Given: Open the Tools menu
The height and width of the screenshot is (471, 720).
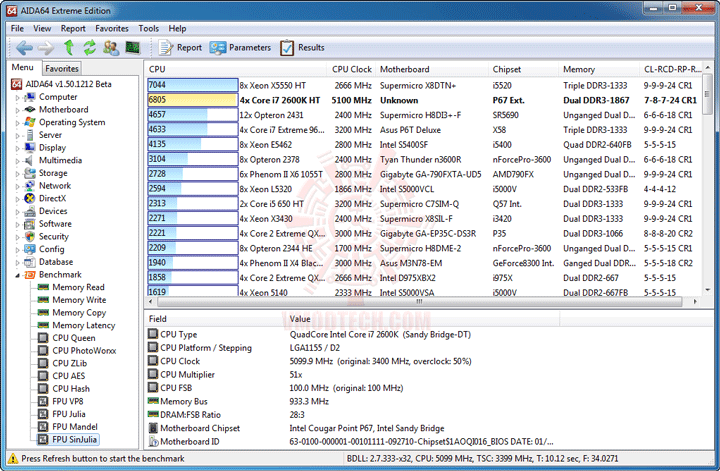Looking at the screenshot, I should 148,28.
